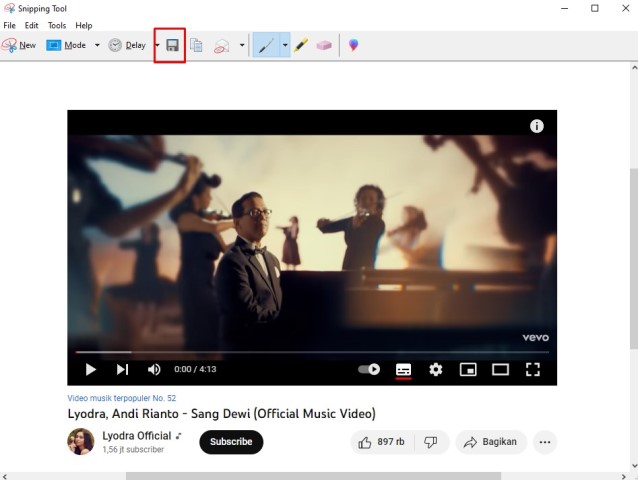The image size is (638, 480).
Task: Open the Help menu
Action: [84, 25]
